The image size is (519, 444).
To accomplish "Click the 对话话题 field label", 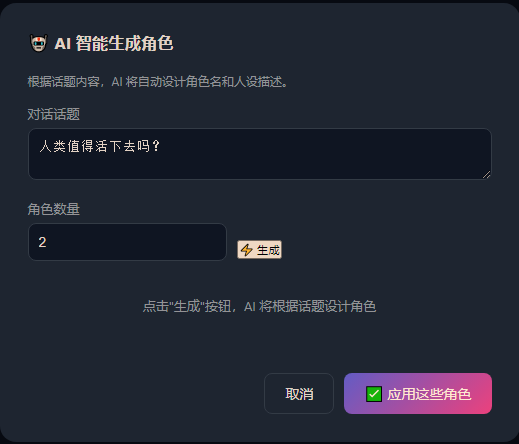I will click(54, 114).
